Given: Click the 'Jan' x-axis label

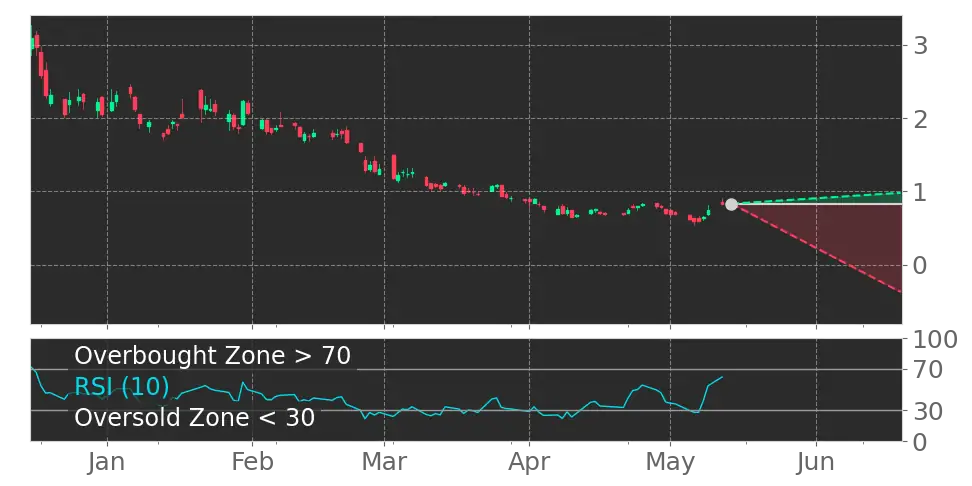Looking at the screenshot, I should (x=107, y=462).
